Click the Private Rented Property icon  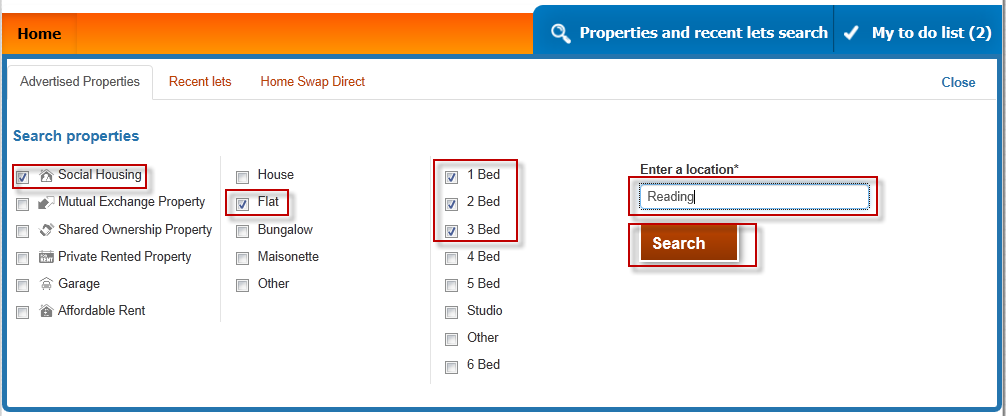tap(46, 257)
